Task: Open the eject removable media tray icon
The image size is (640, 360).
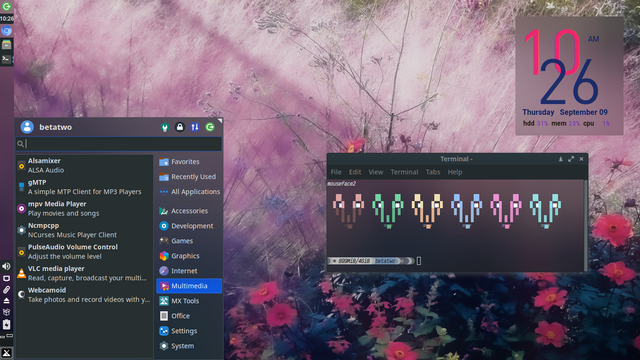Action: tap(6, 301)
